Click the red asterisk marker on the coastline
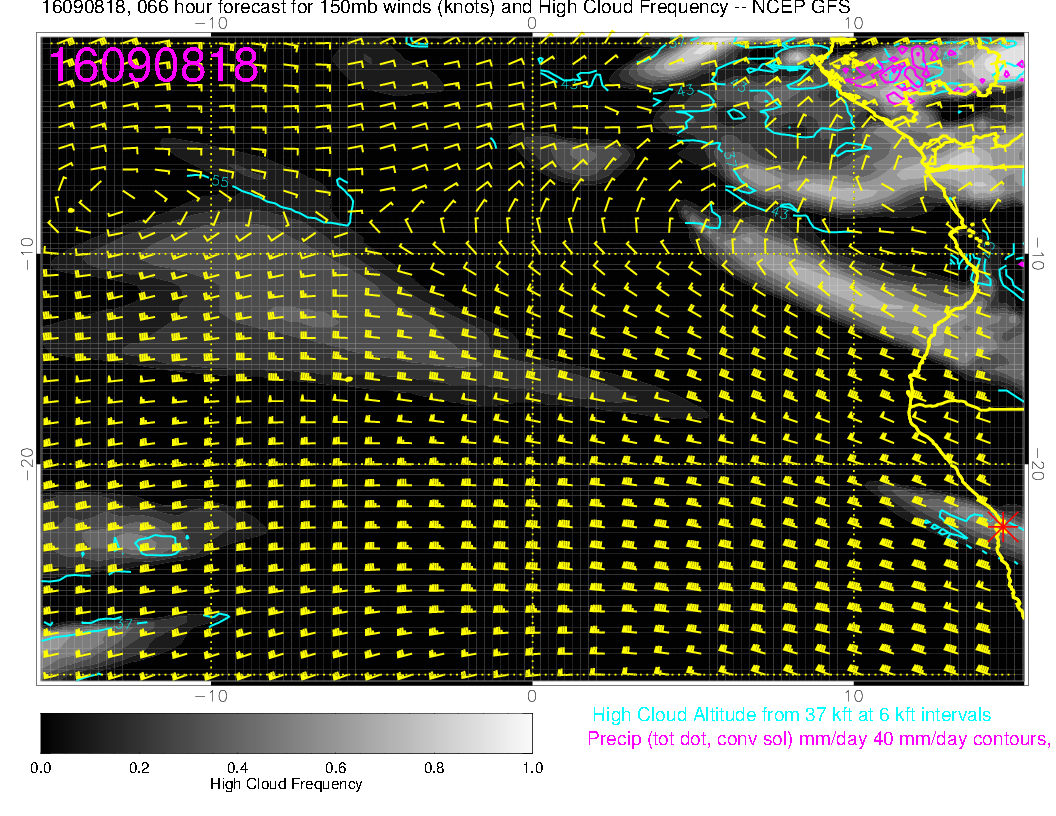1056x816 pixels. coord(1003,526)
